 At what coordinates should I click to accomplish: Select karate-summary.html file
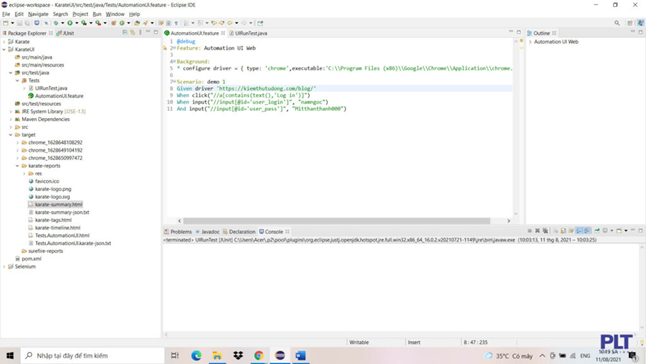[x=59, y=204]
